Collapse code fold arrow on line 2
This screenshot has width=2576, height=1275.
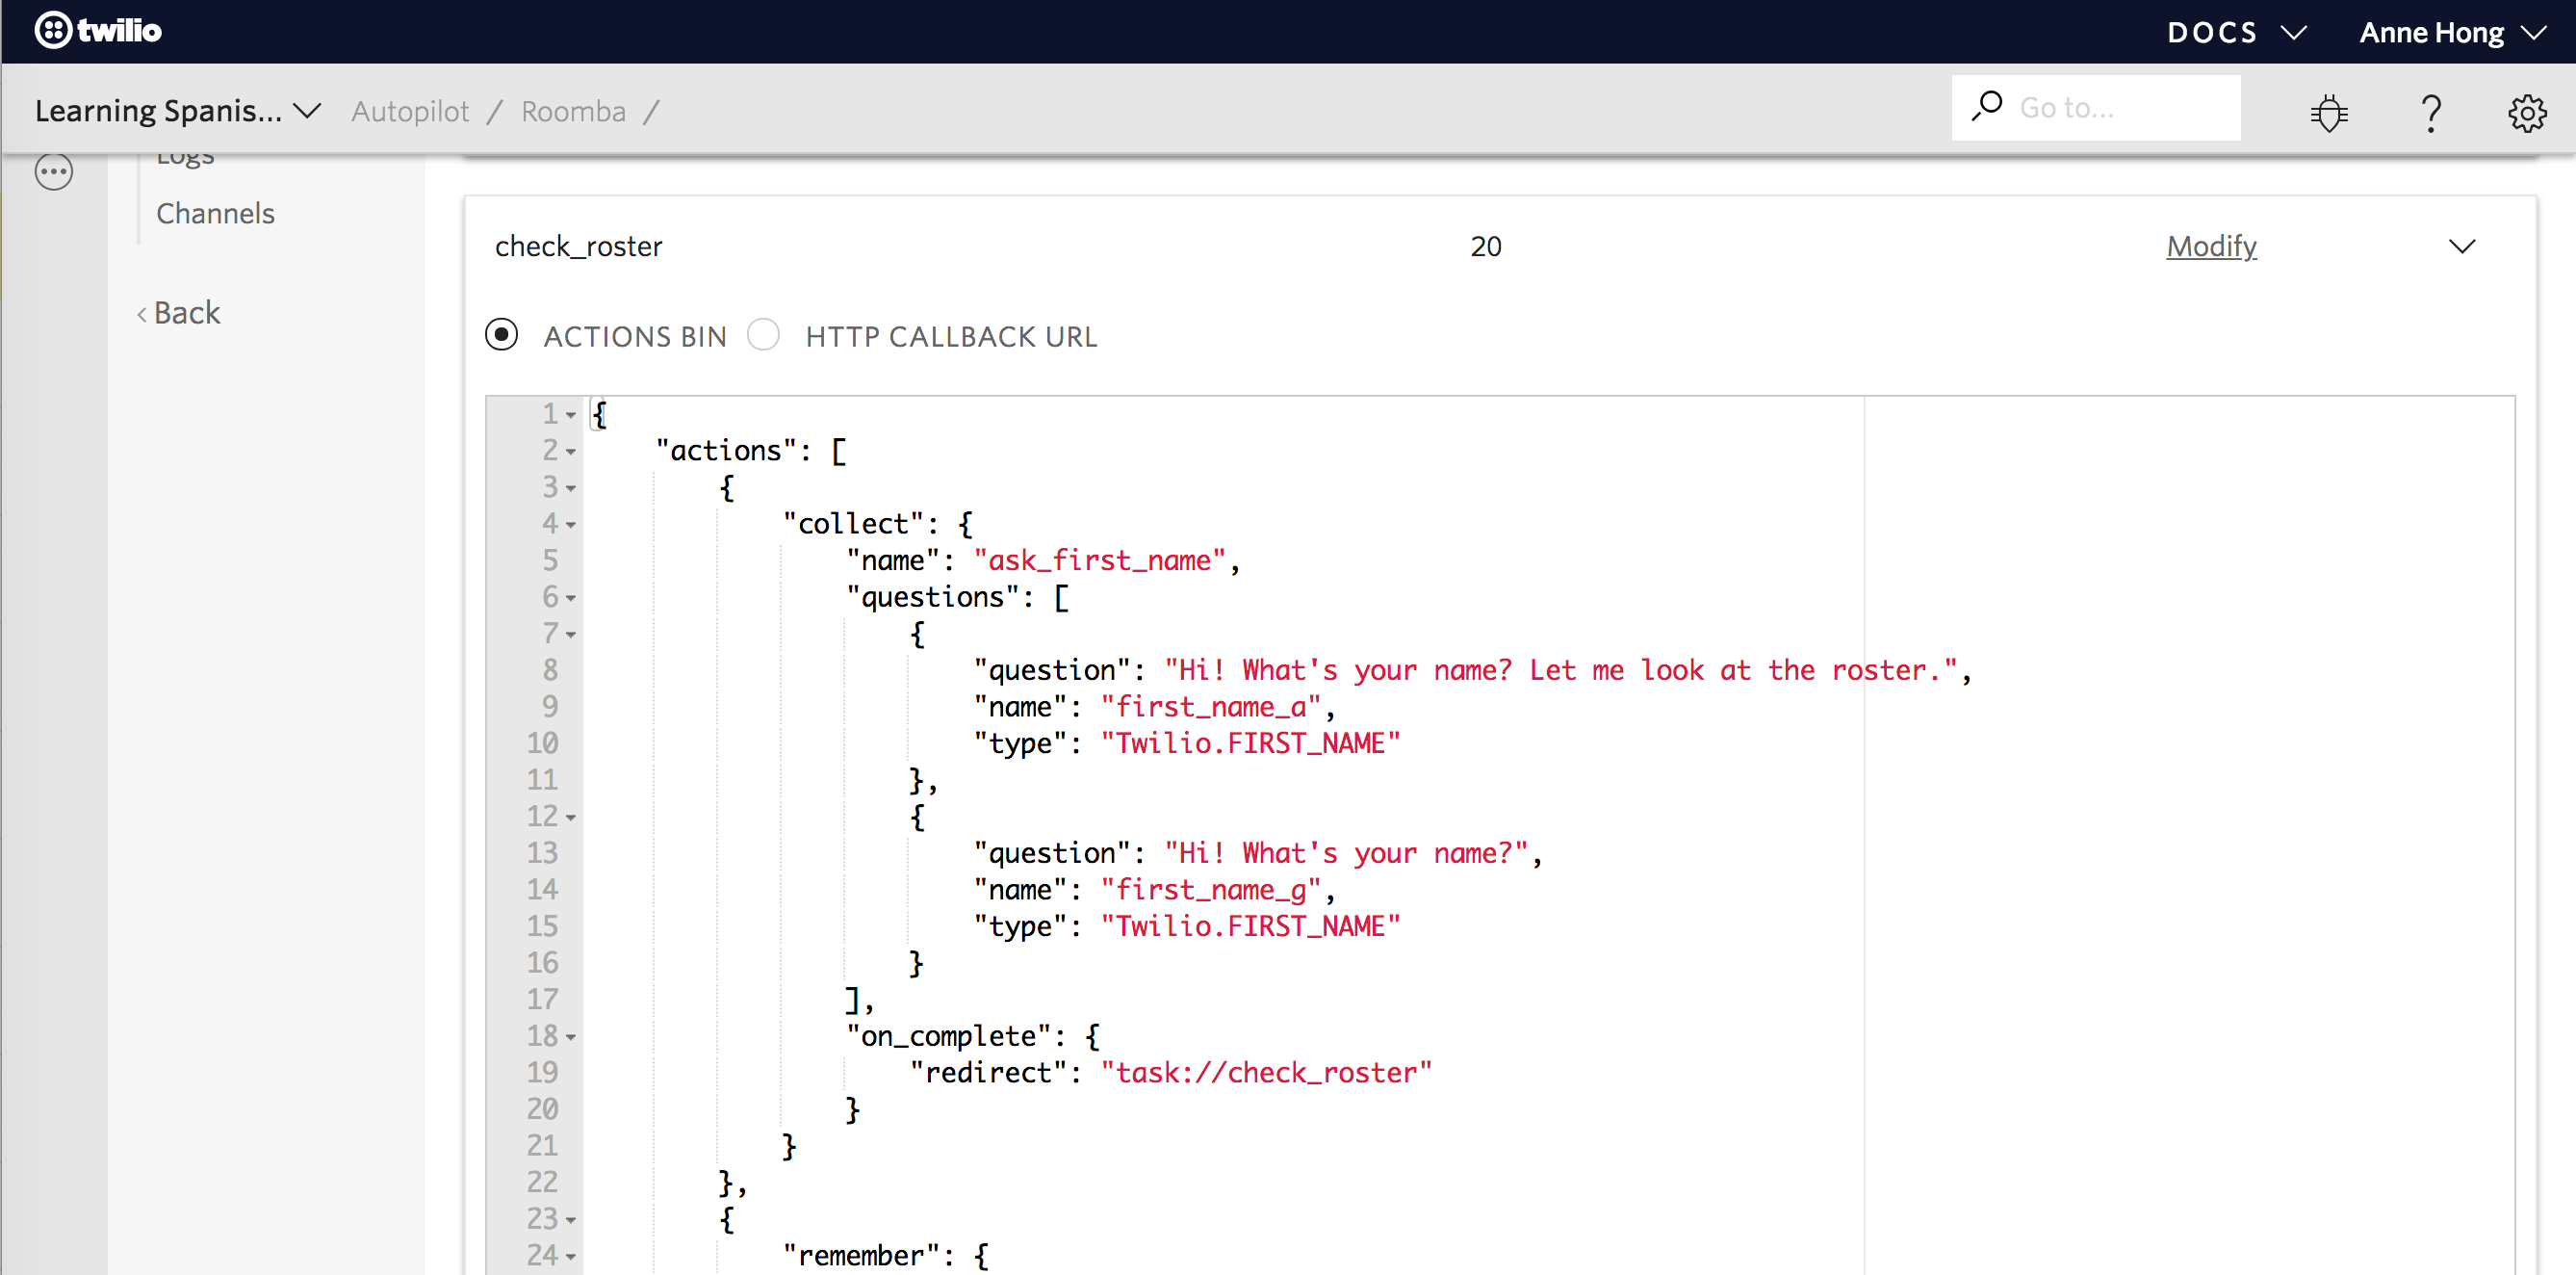click(571, 452)
